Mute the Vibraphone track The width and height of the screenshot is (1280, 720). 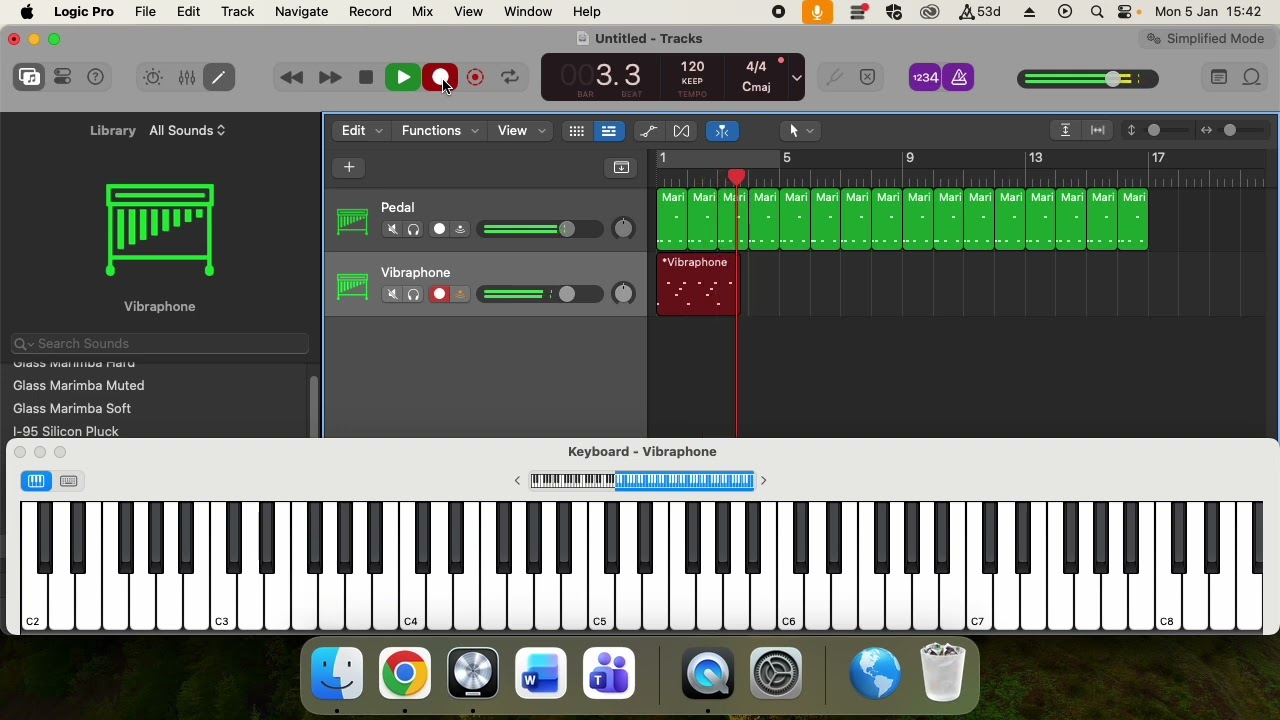coord(392,294)
